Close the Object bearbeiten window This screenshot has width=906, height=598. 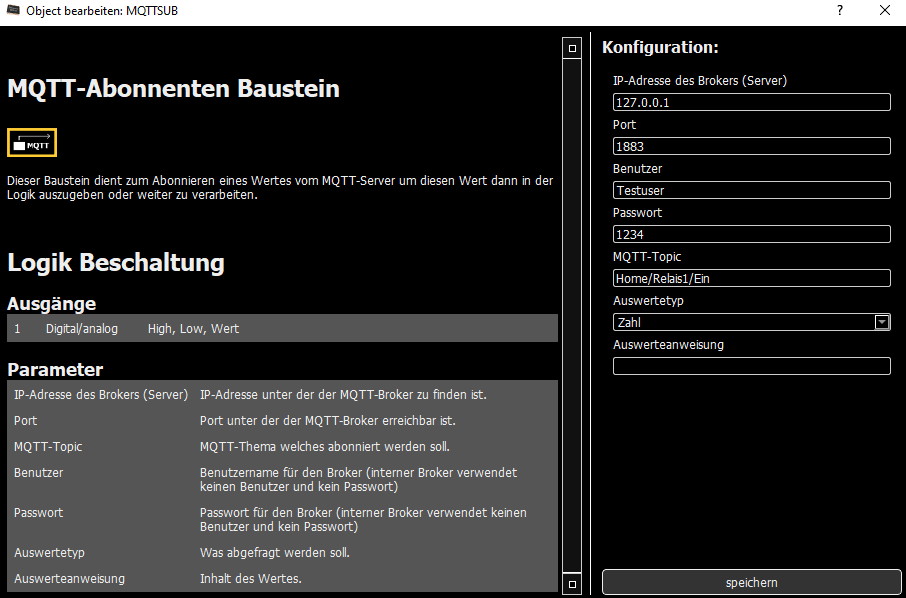click(884, 11)
